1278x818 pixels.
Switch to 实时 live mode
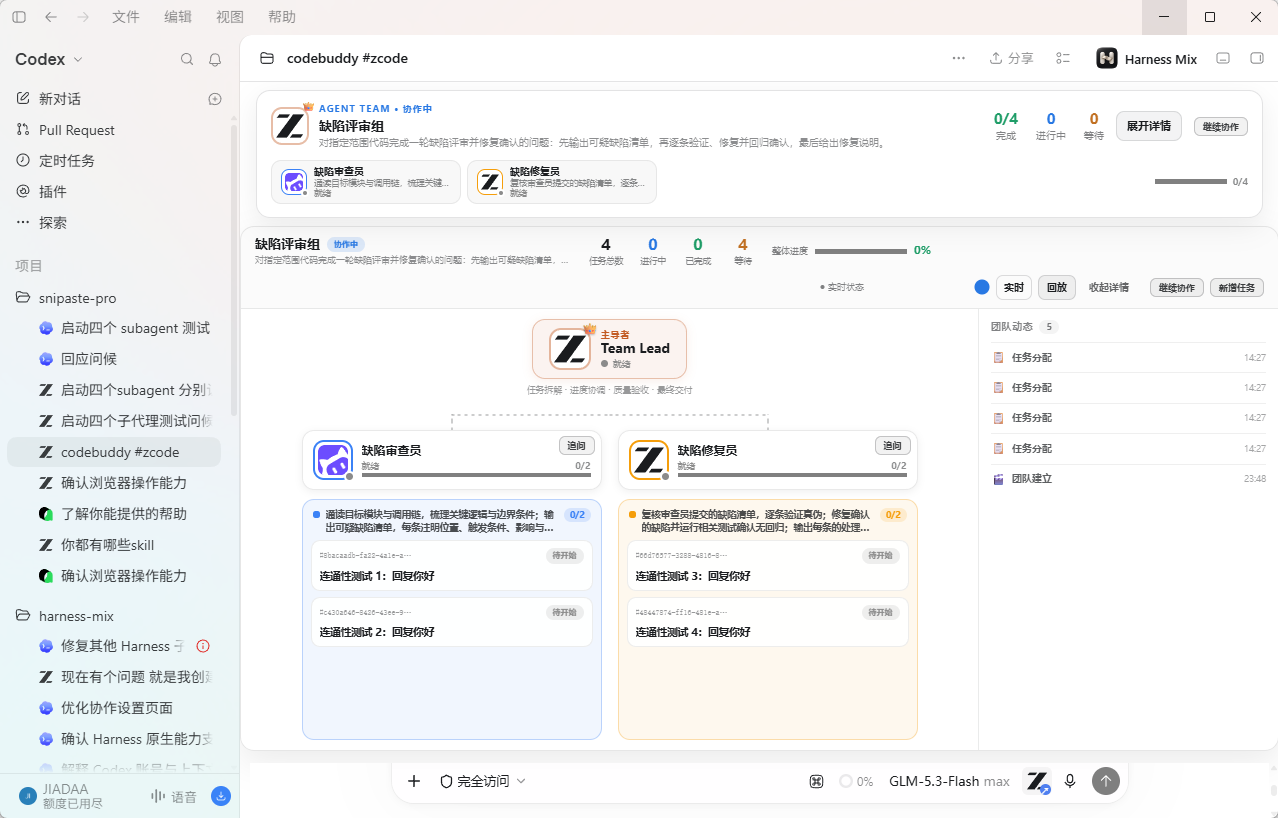(x=1014, y=287)
